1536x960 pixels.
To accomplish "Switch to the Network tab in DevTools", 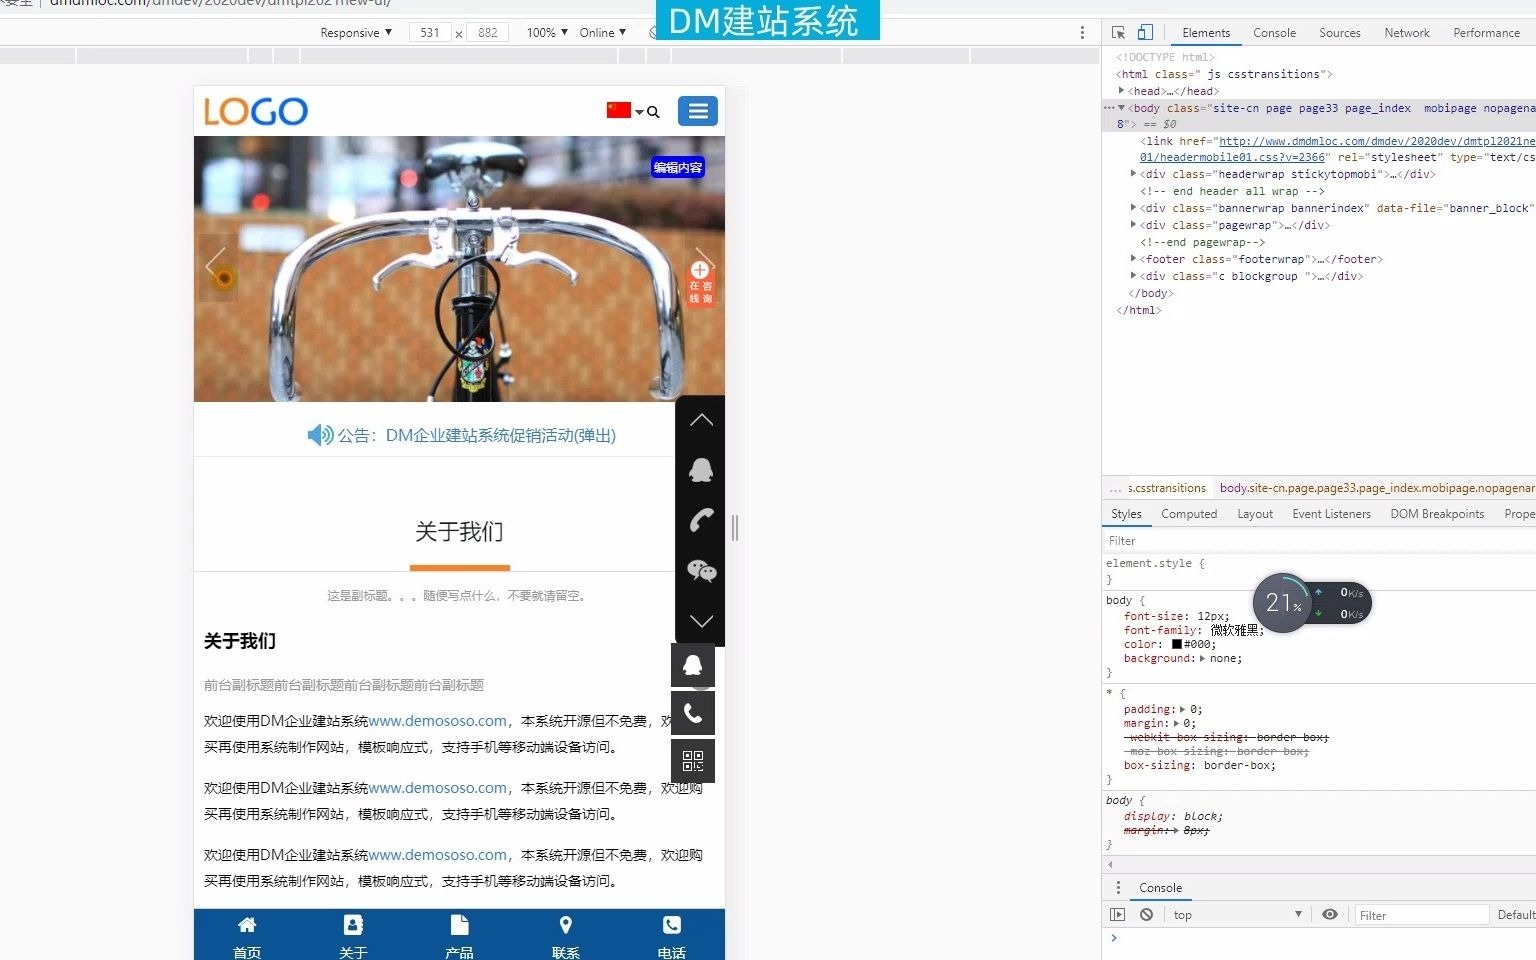I will [1406, 32].
